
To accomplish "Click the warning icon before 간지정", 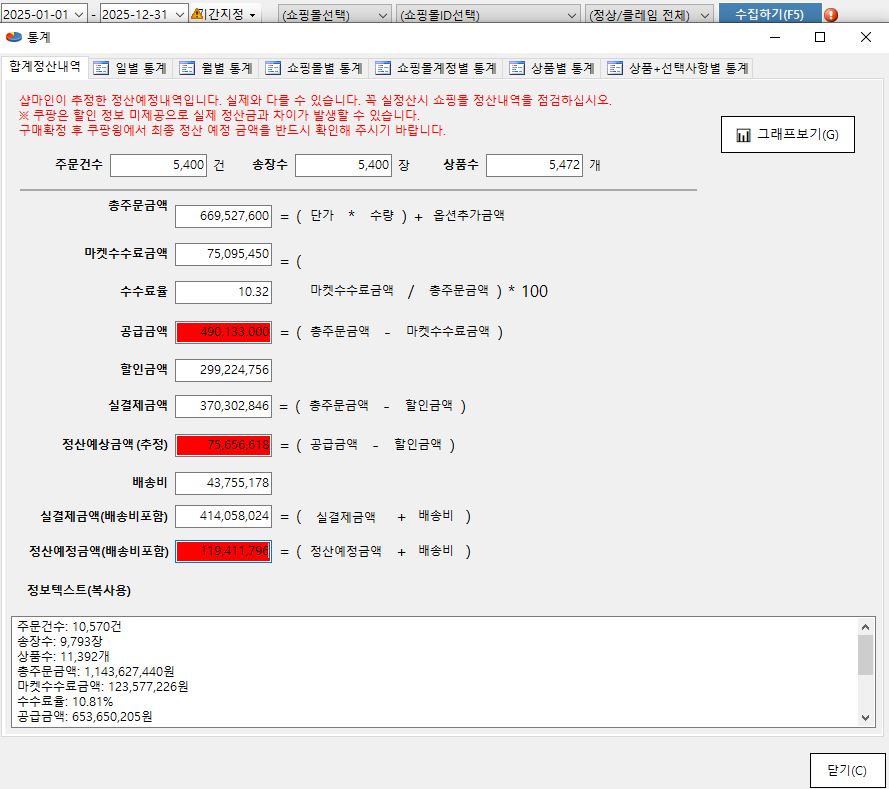I will coord(197,15).
